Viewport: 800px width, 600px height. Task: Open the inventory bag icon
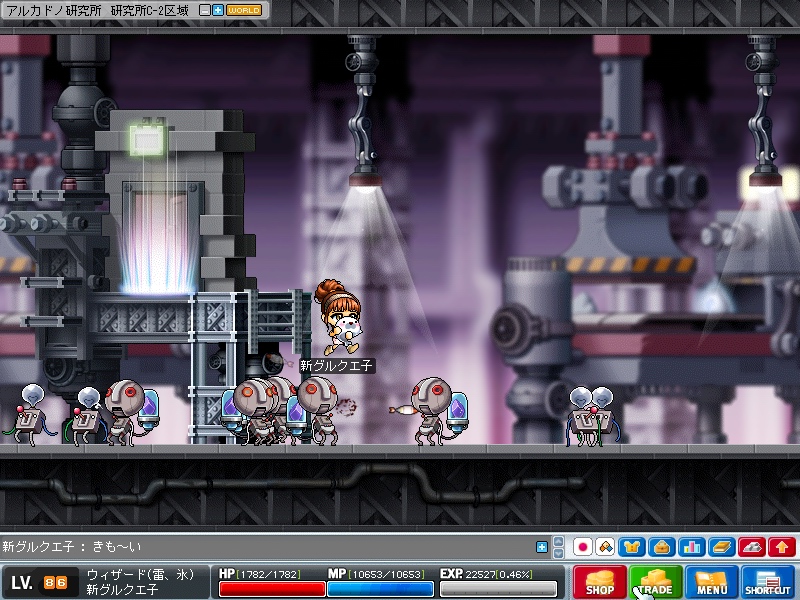point(662,547)
